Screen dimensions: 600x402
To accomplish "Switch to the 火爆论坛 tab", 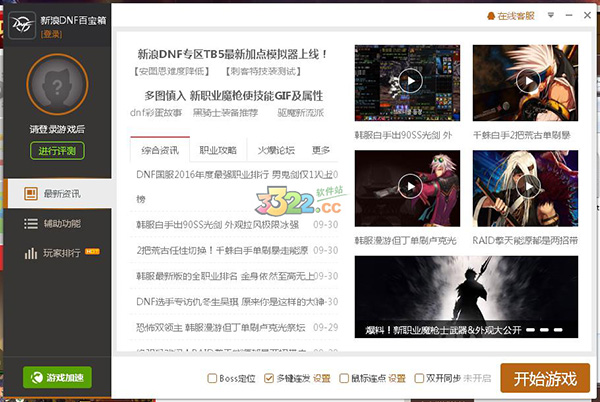I will (x=276, y=150).
